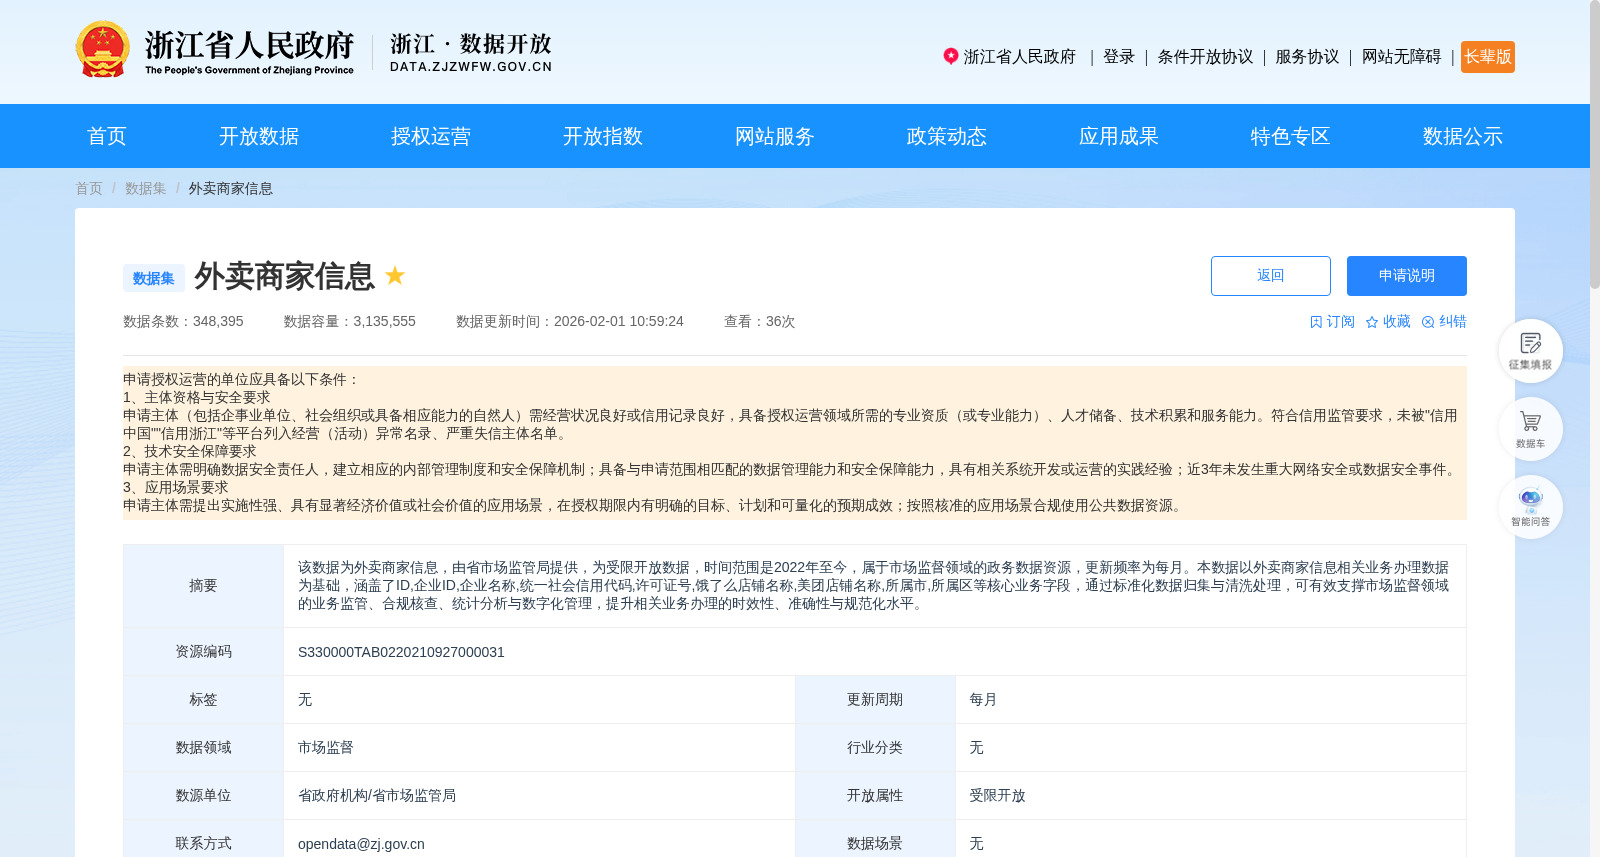
Task: Click the 浙江省人民政府 header link
Action: 1020,57
